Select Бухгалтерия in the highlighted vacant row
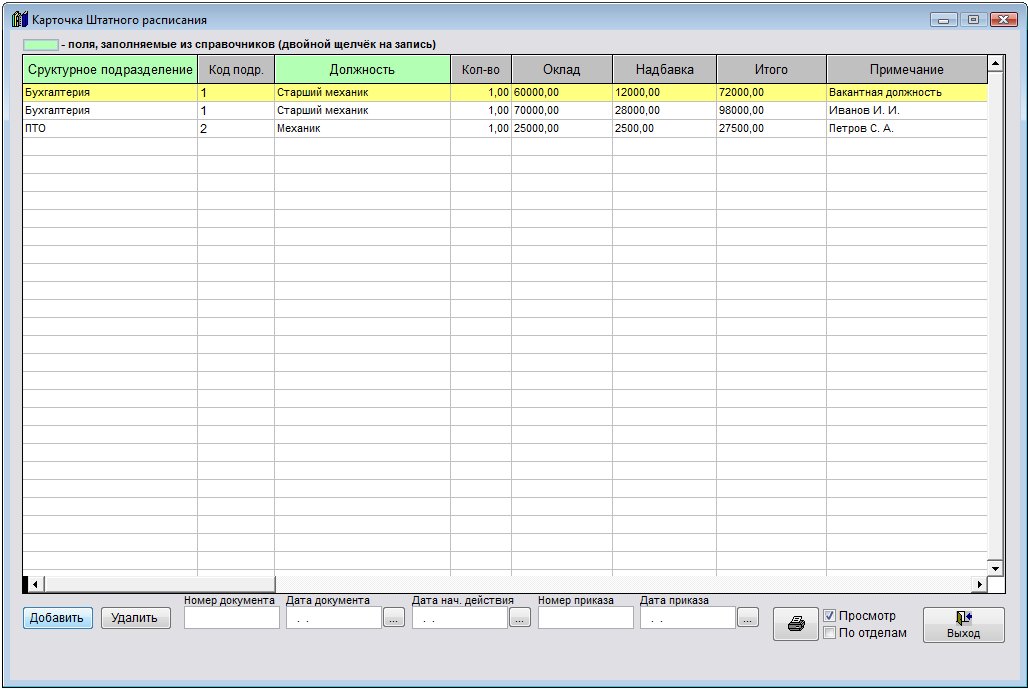 click(x=110, y=92)
